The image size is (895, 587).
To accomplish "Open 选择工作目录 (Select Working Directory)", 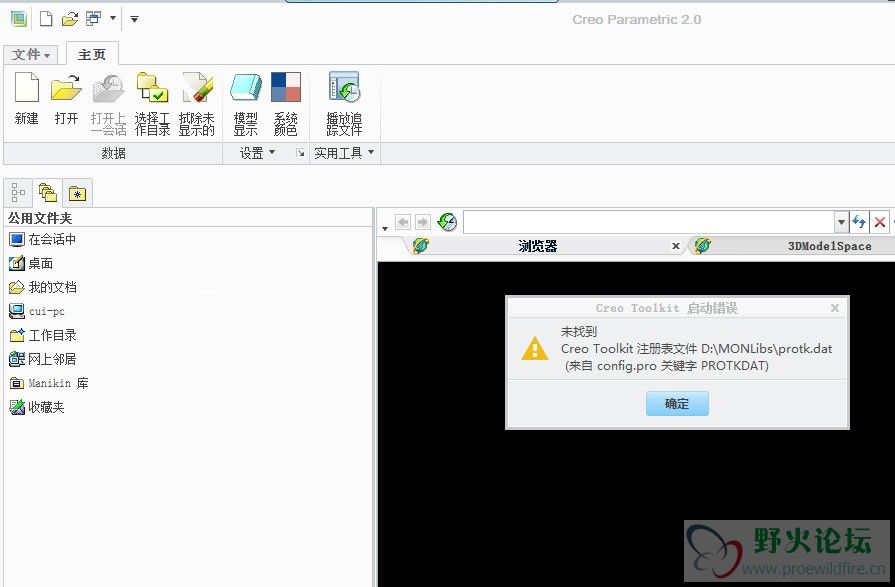I will coord(152,104).
